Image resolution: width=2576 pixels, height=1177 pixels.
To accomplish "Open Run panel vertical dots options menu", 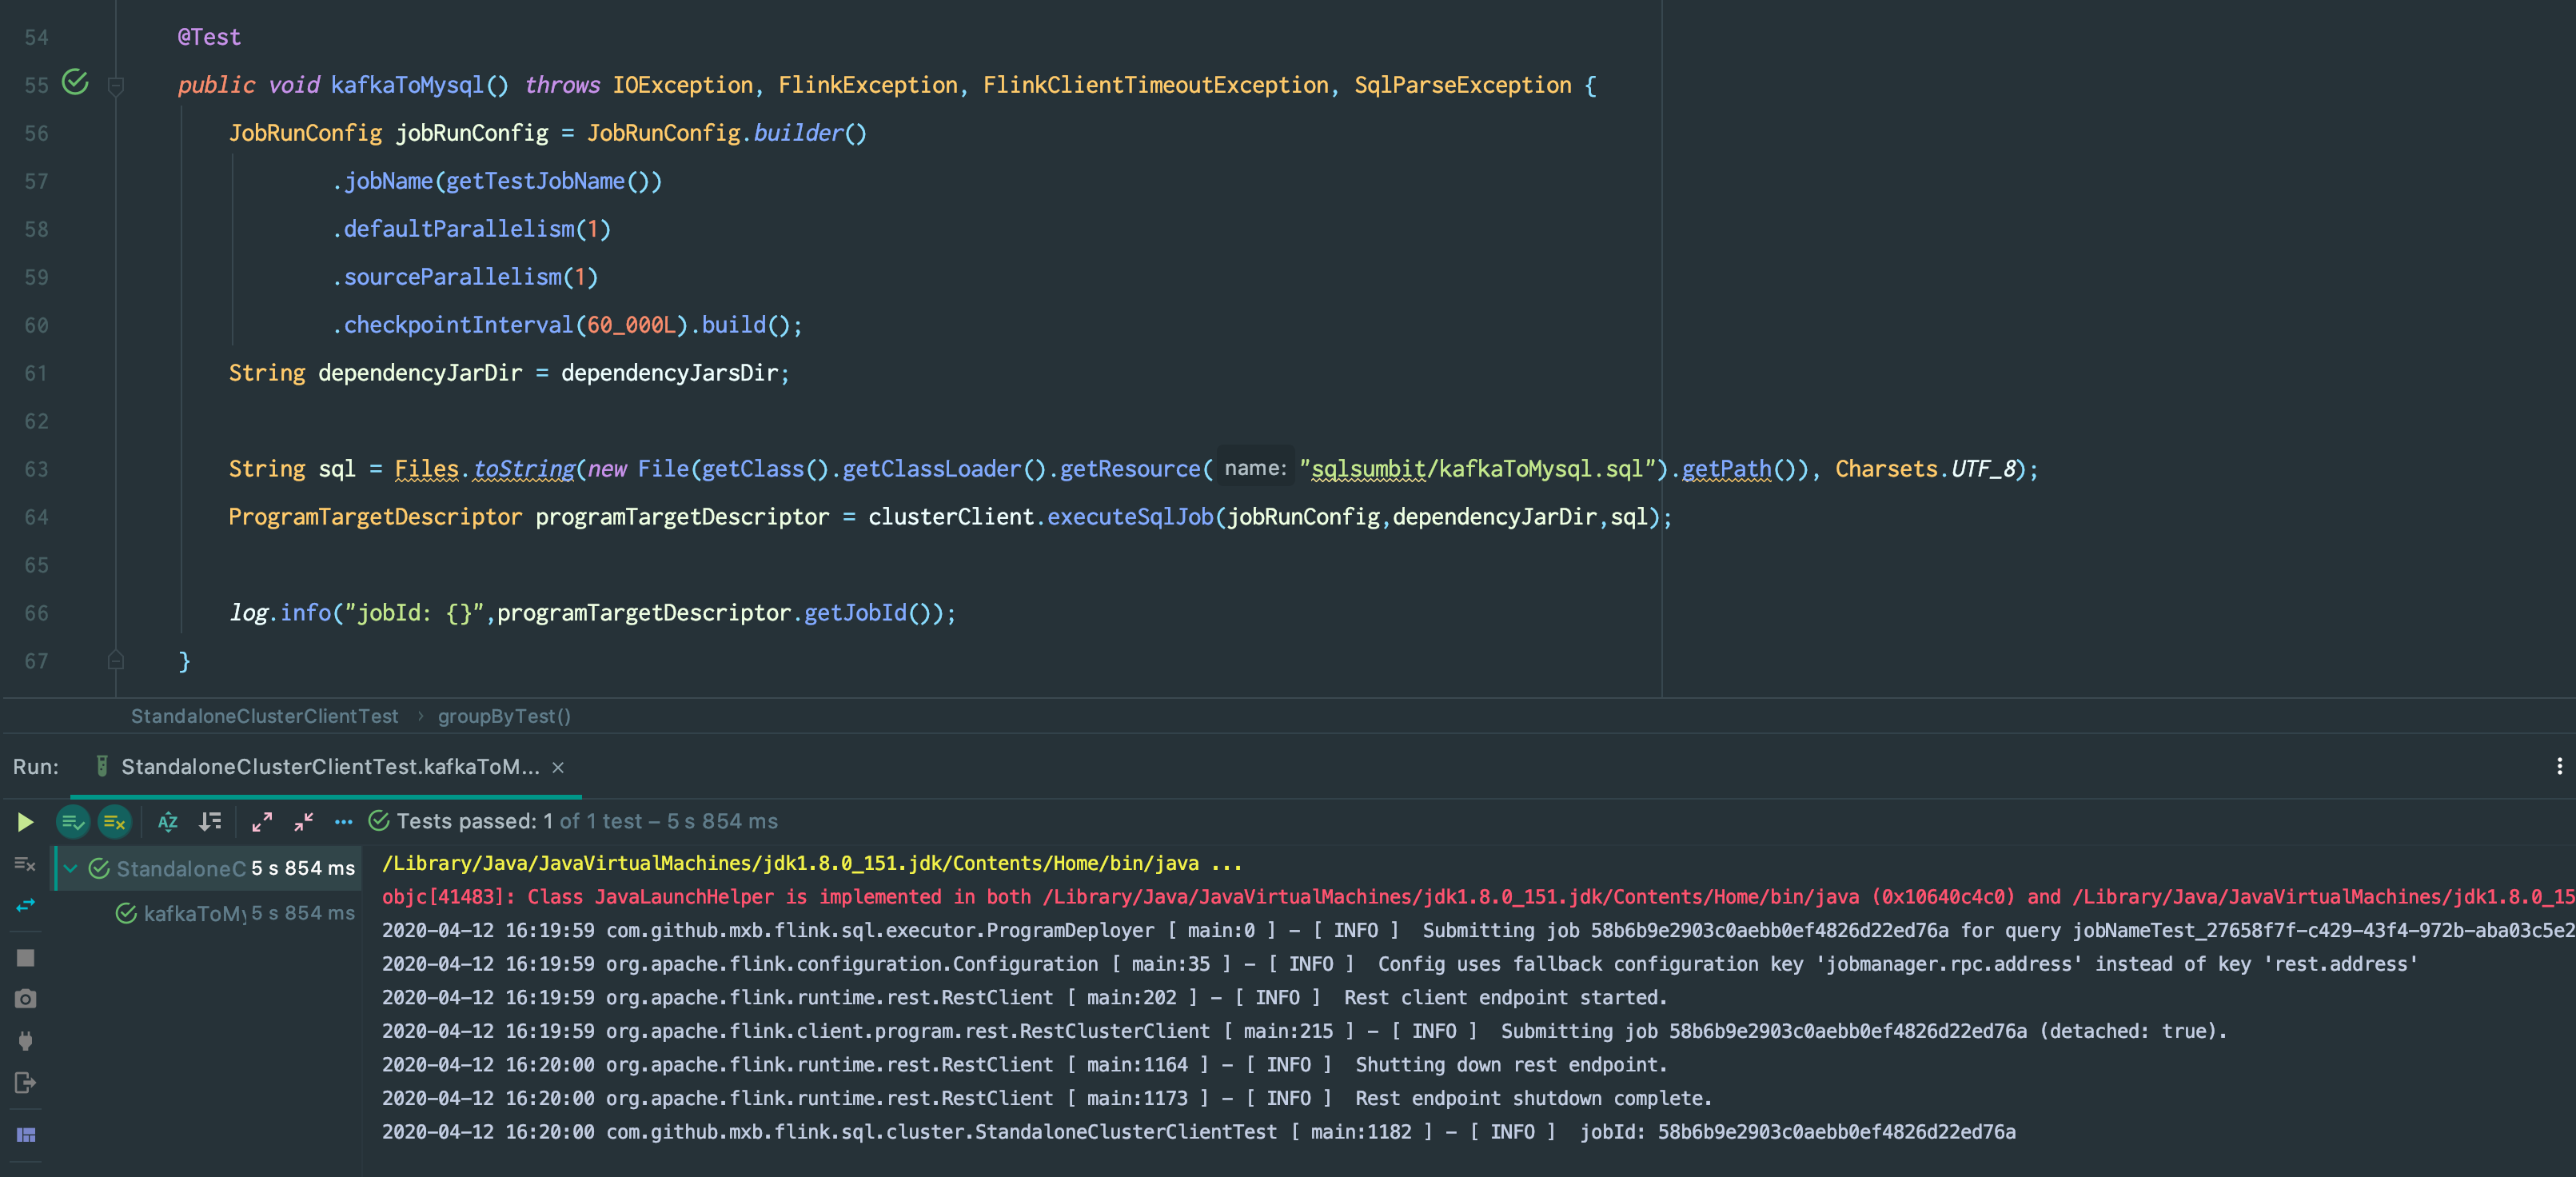I will 2559,766.
